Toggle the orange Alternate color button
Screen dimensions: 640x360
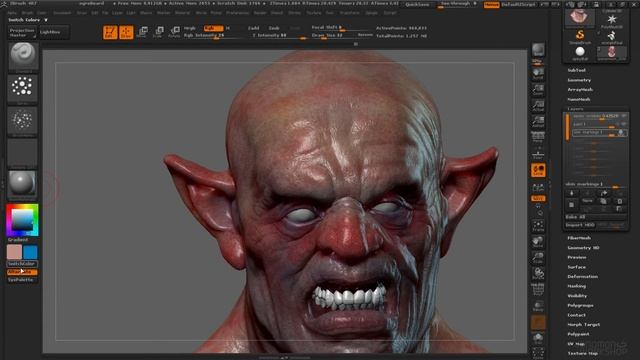pos(22,272)
